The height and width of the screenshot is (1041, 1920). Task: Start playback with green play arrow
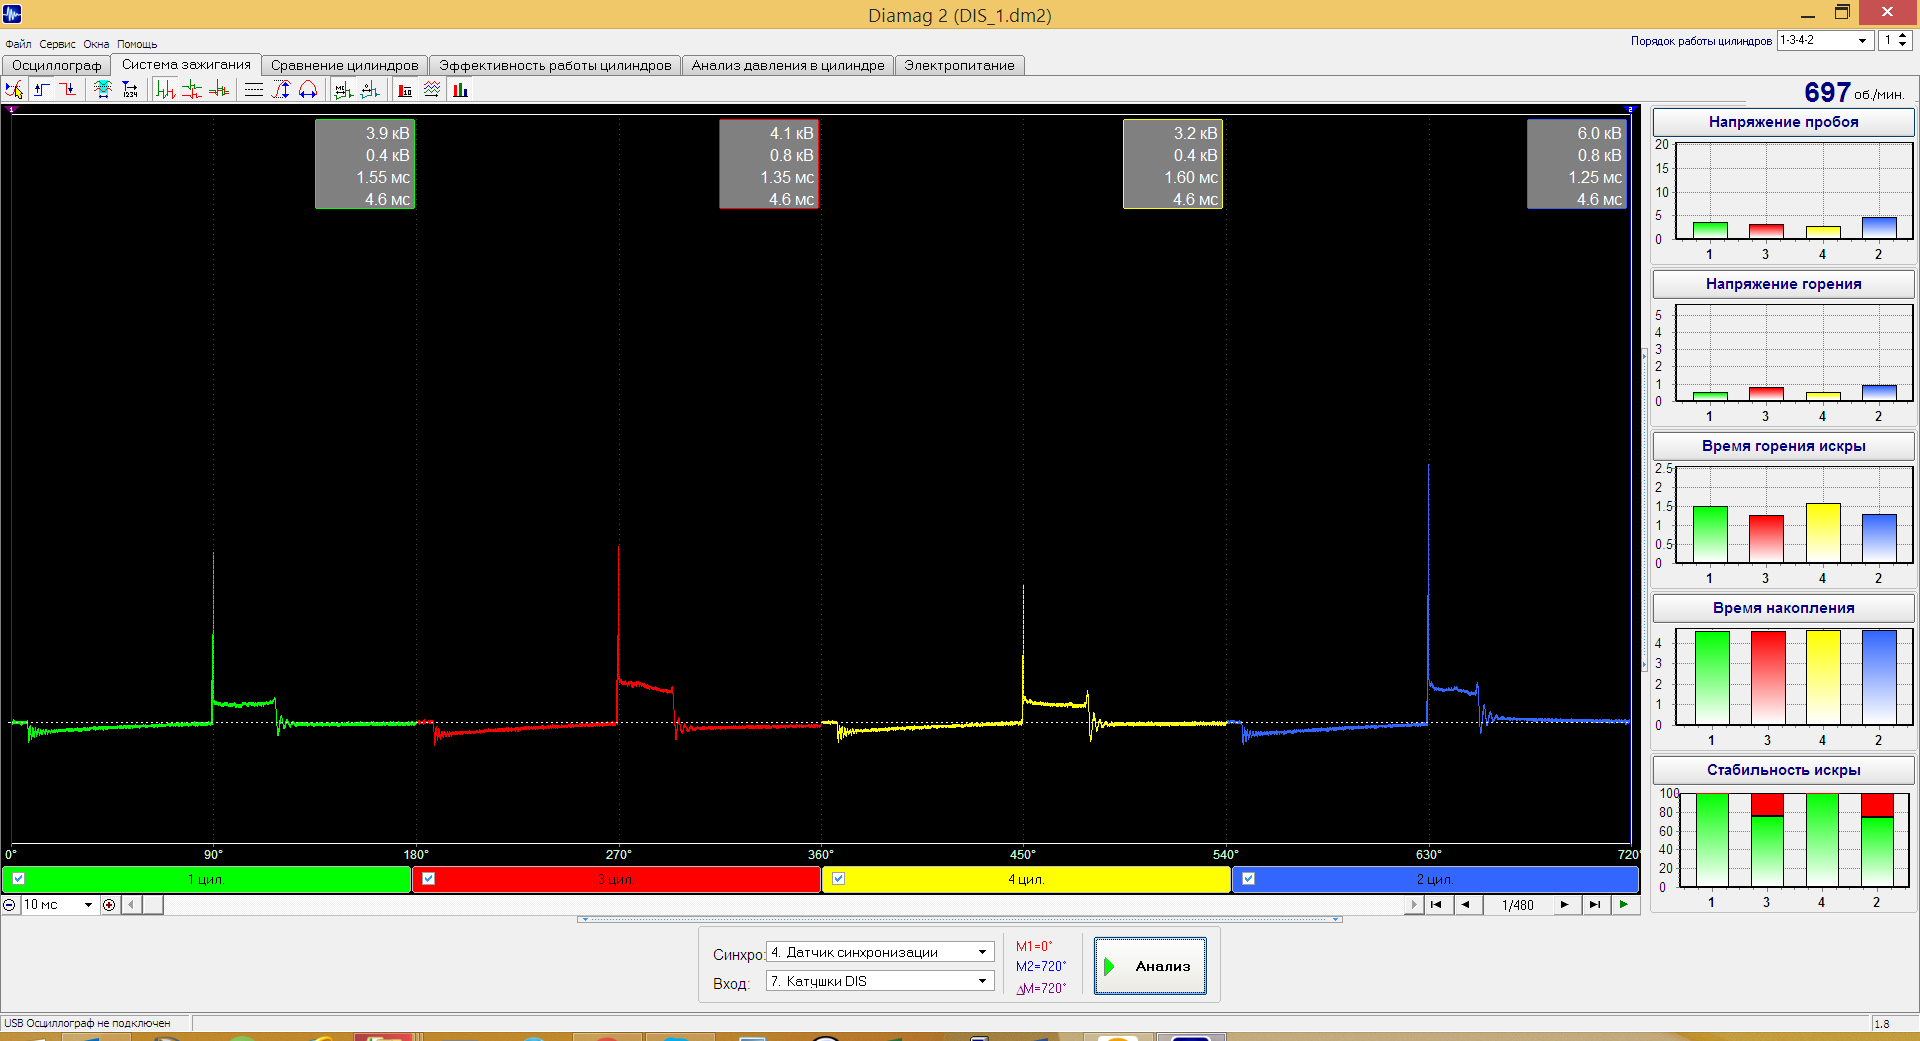click(1624, 905)
